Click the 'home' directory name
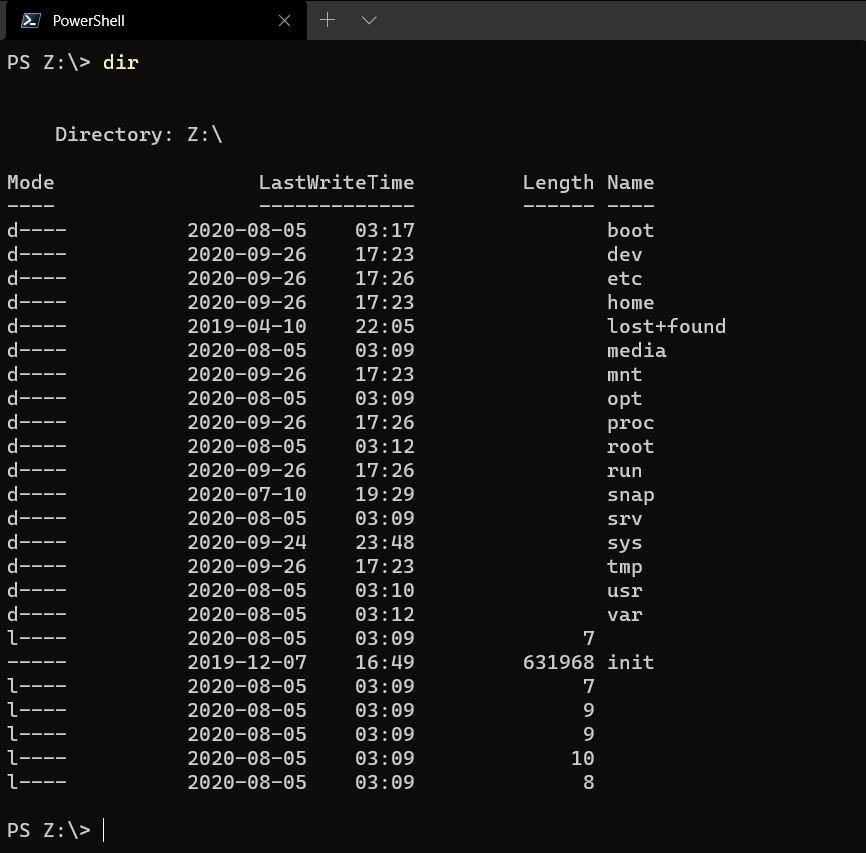 pyautogui.click(x=630, y=302)
